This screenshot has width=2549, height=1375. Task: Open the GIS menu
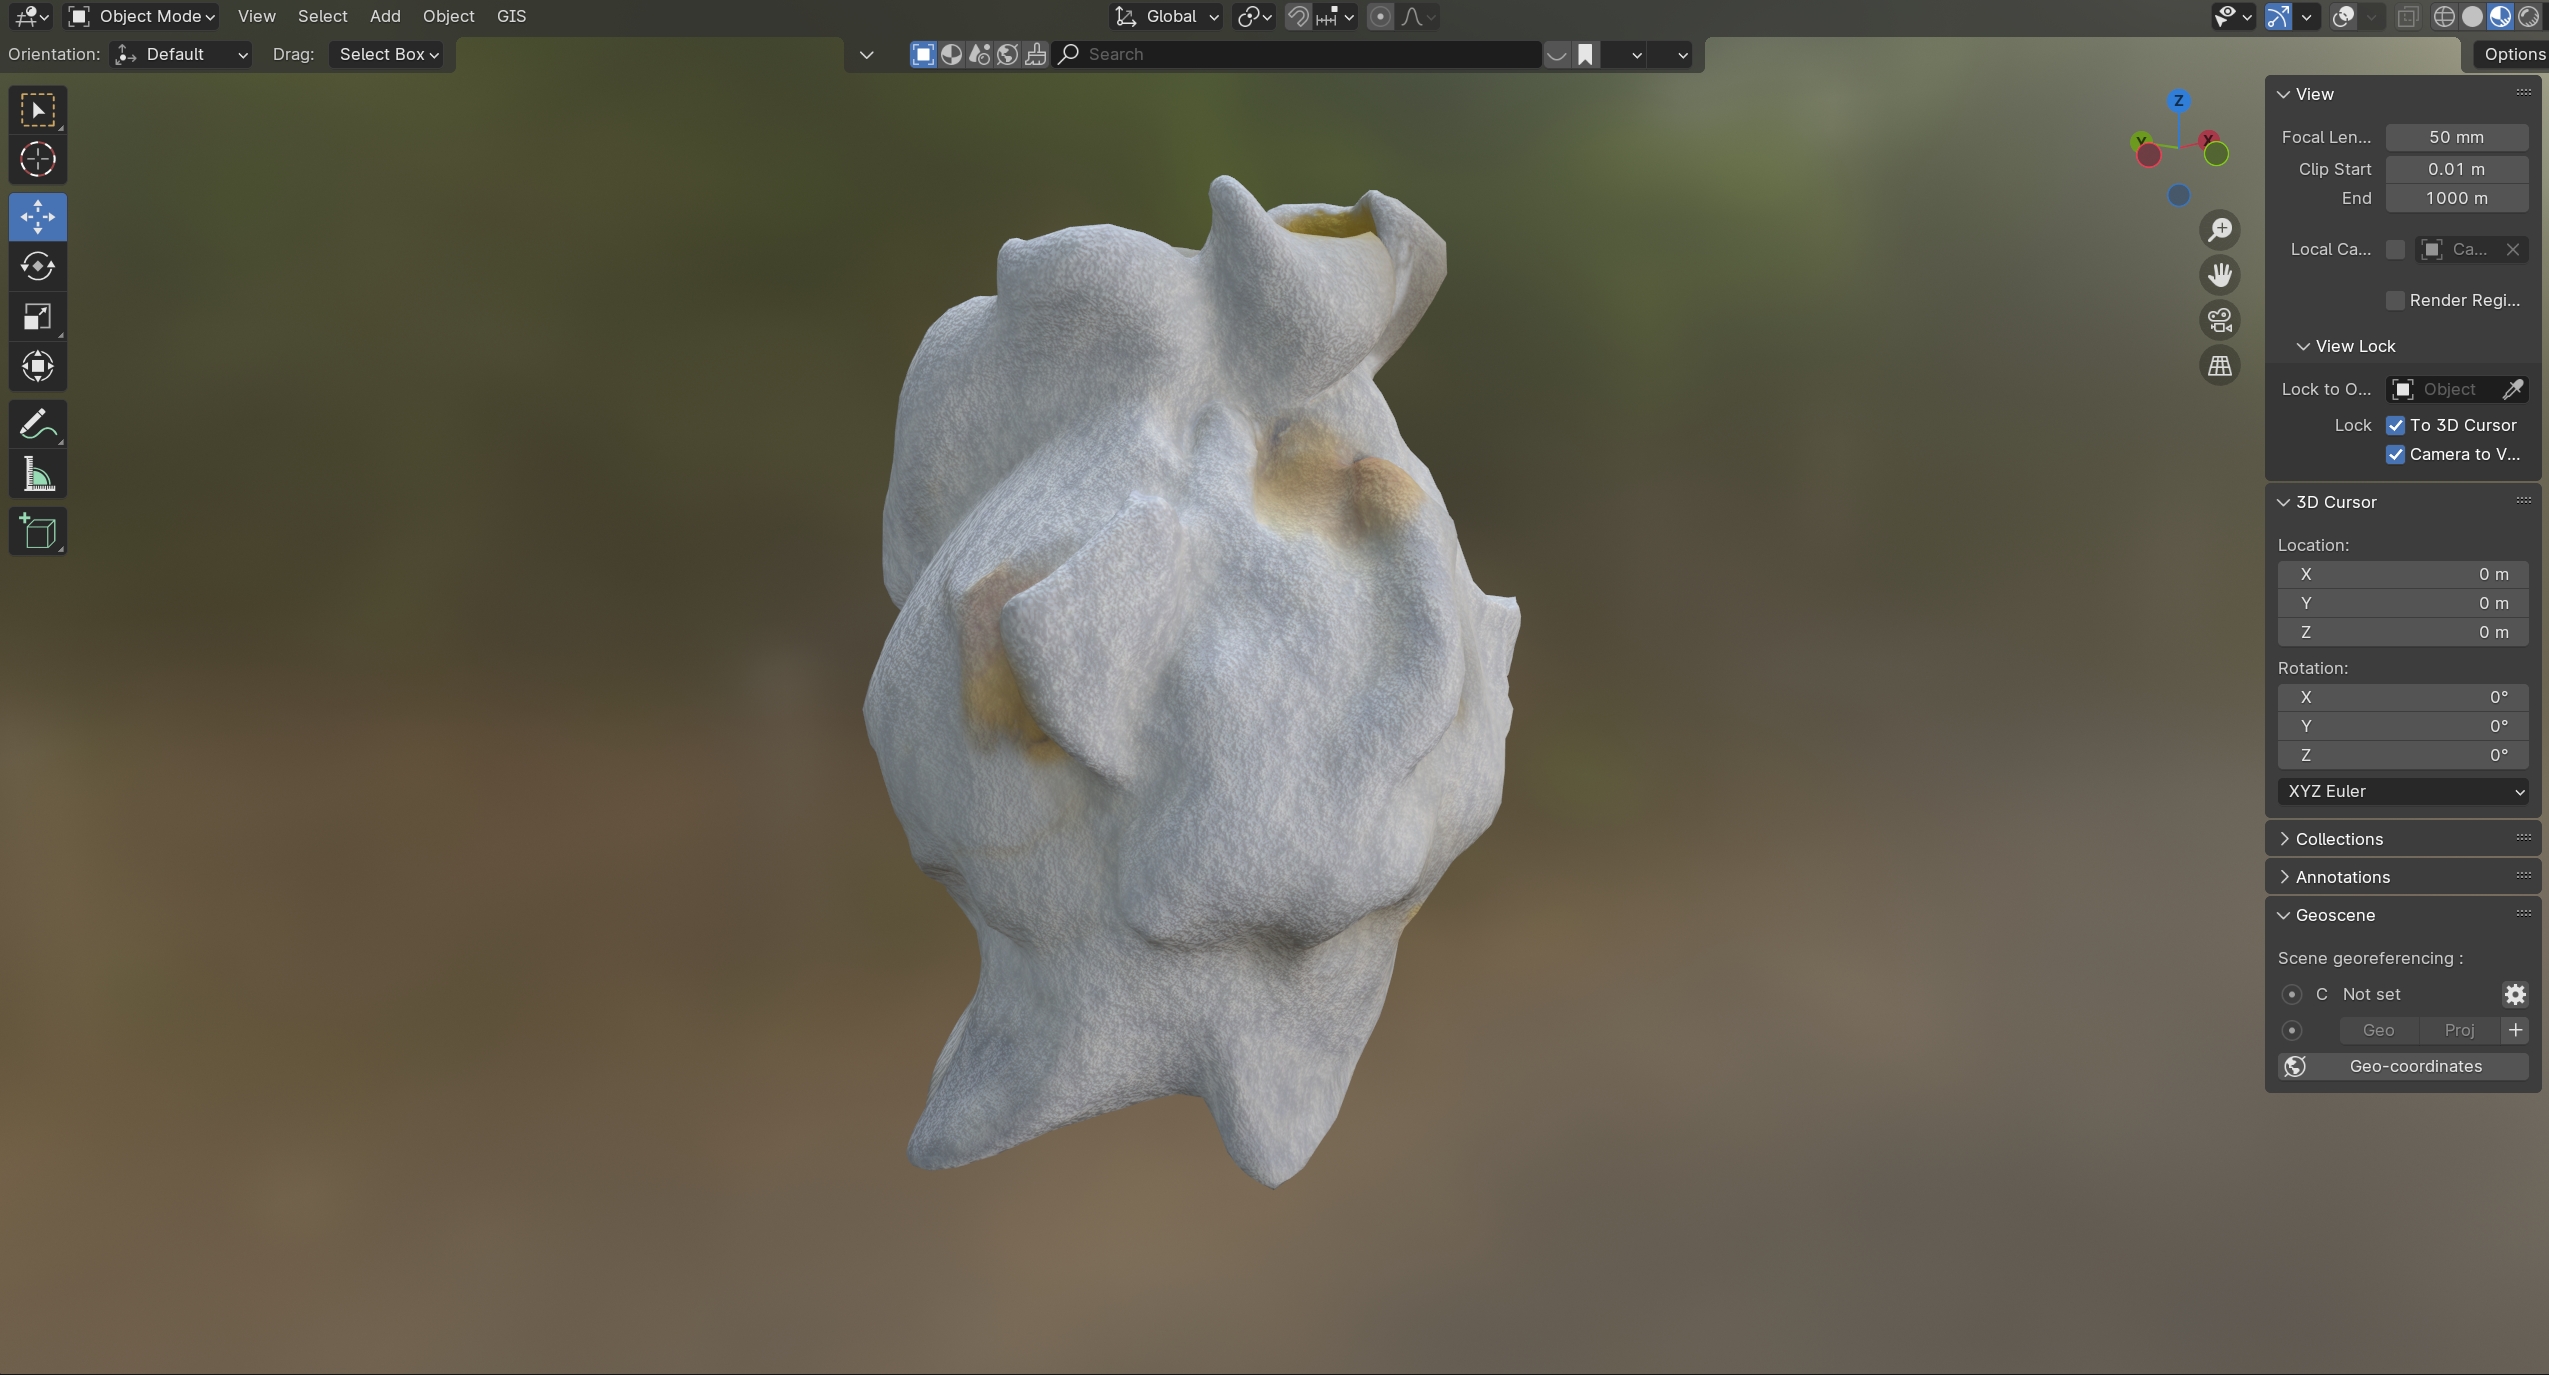pyautogui.click(x=511, y=16)
